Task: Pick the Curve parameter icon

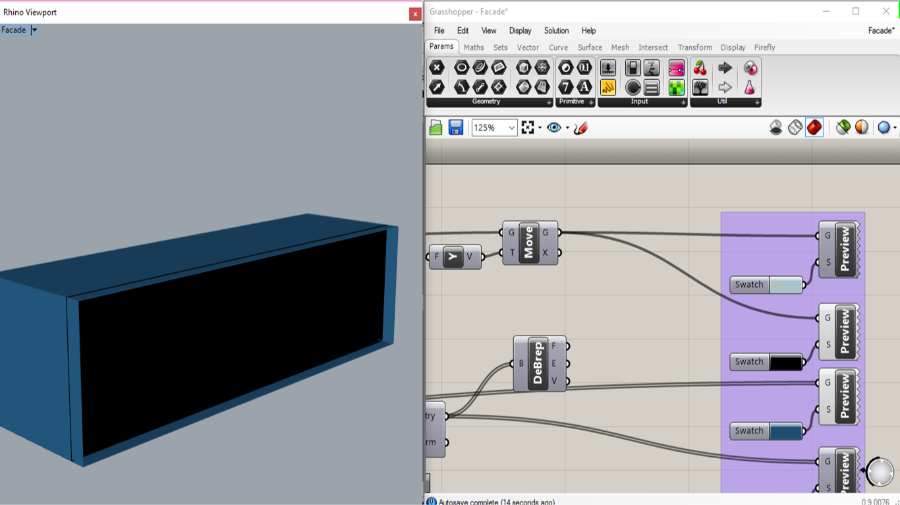Action: (480, 68)
